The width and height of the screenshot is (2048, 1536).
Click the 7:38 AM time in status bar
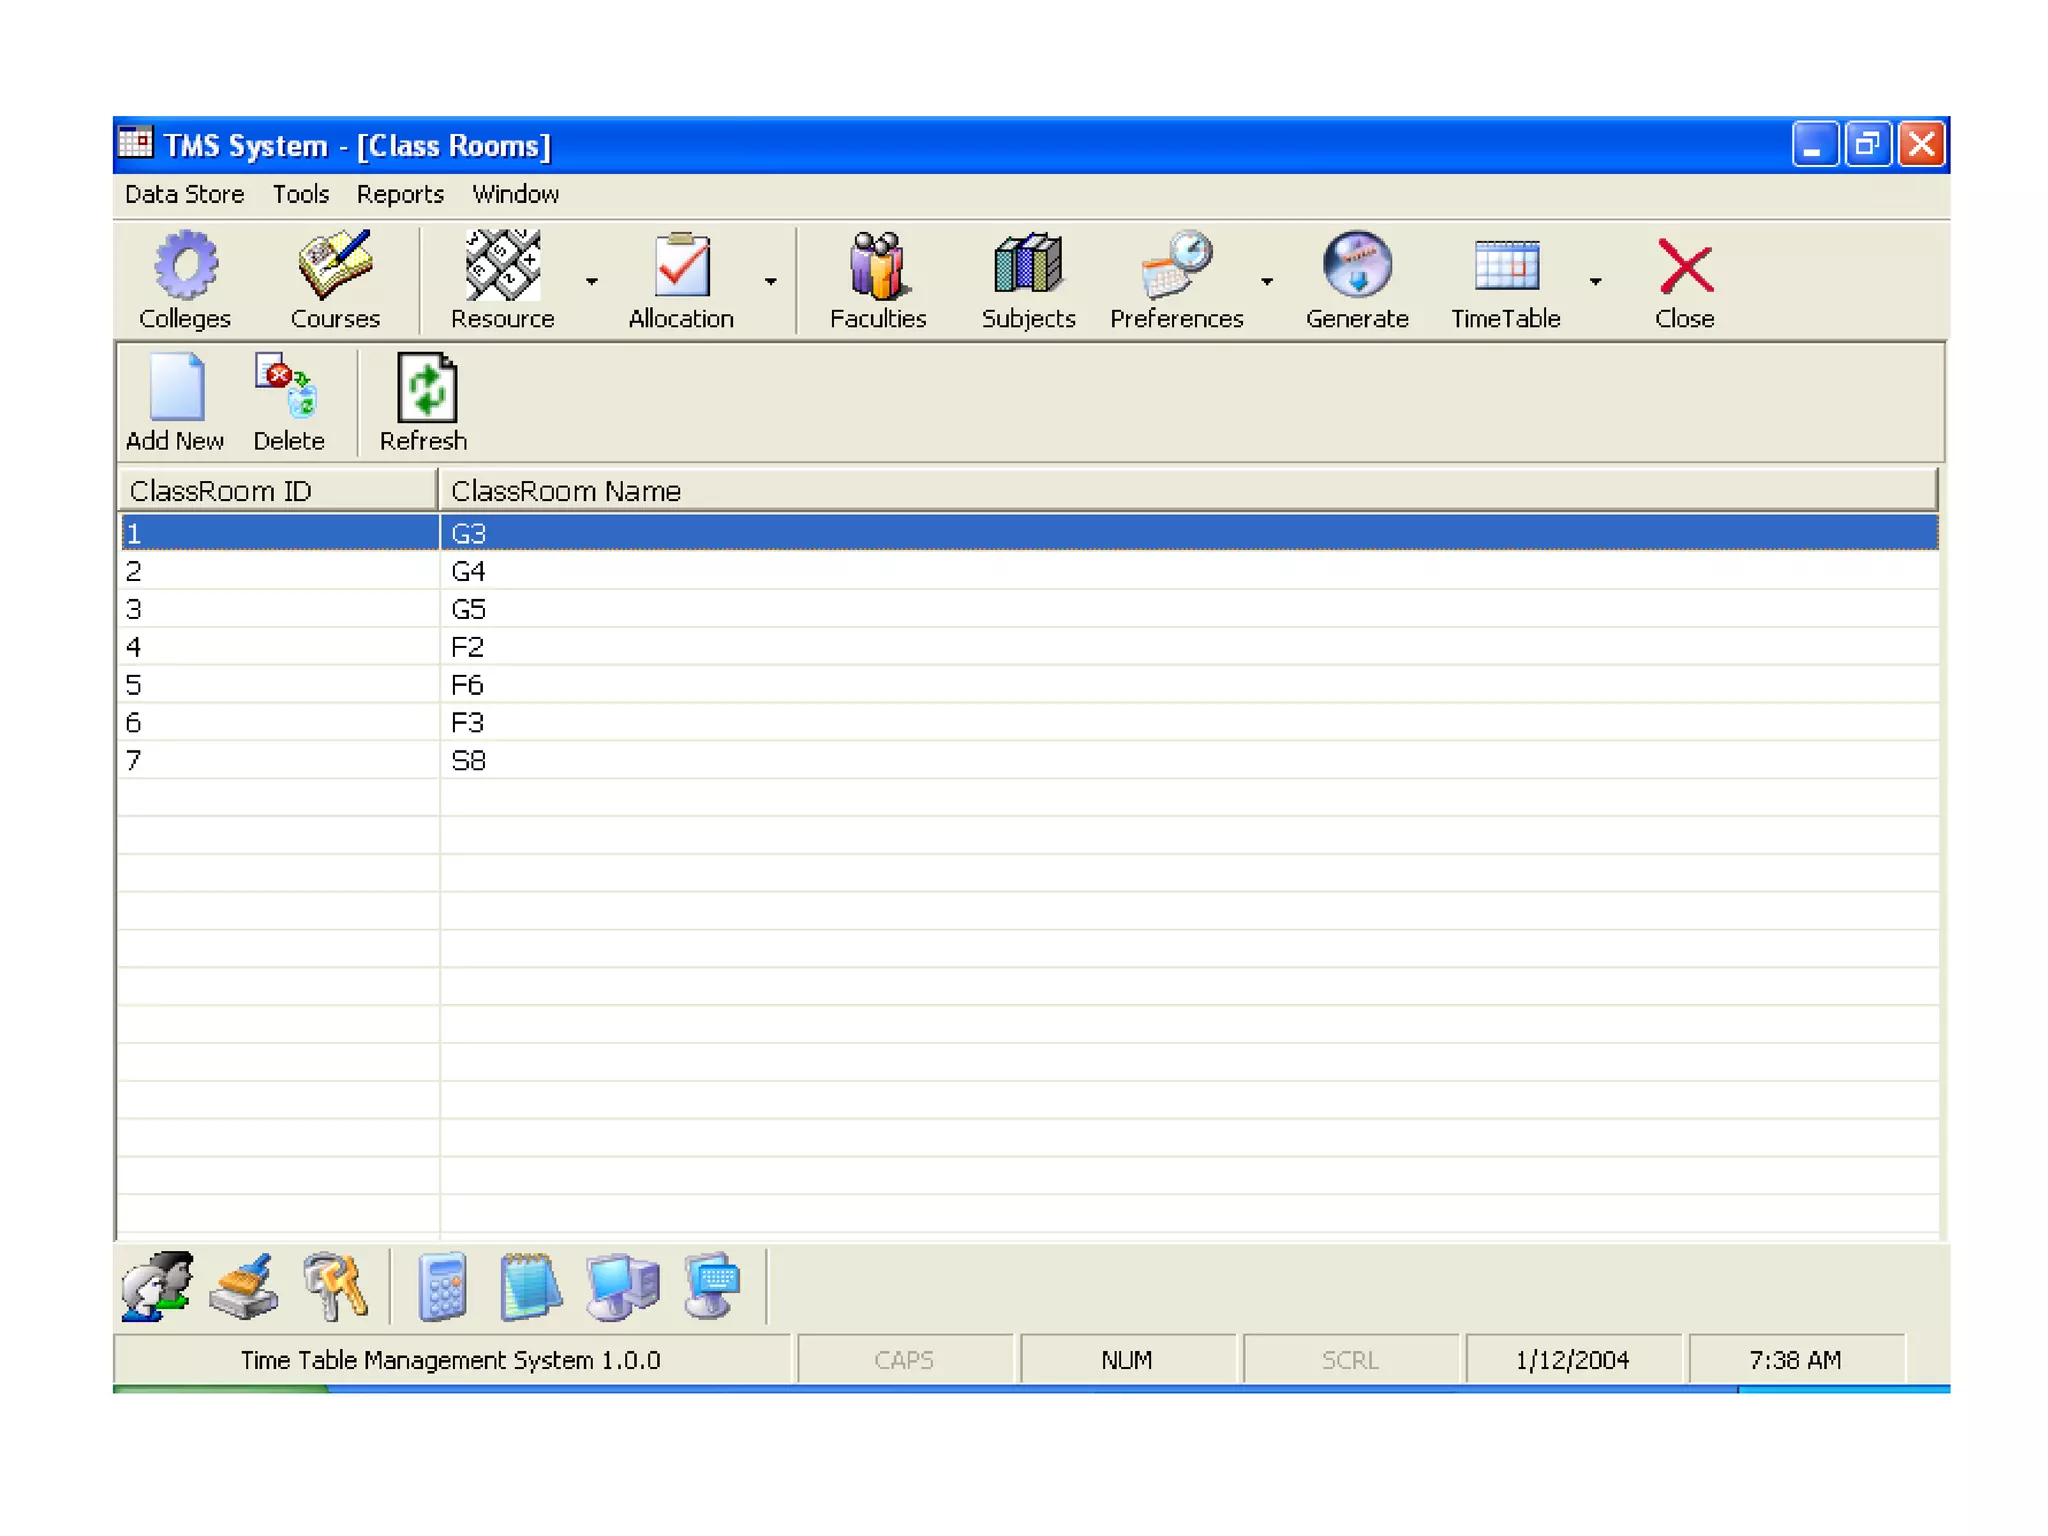pos(1796,1360)
